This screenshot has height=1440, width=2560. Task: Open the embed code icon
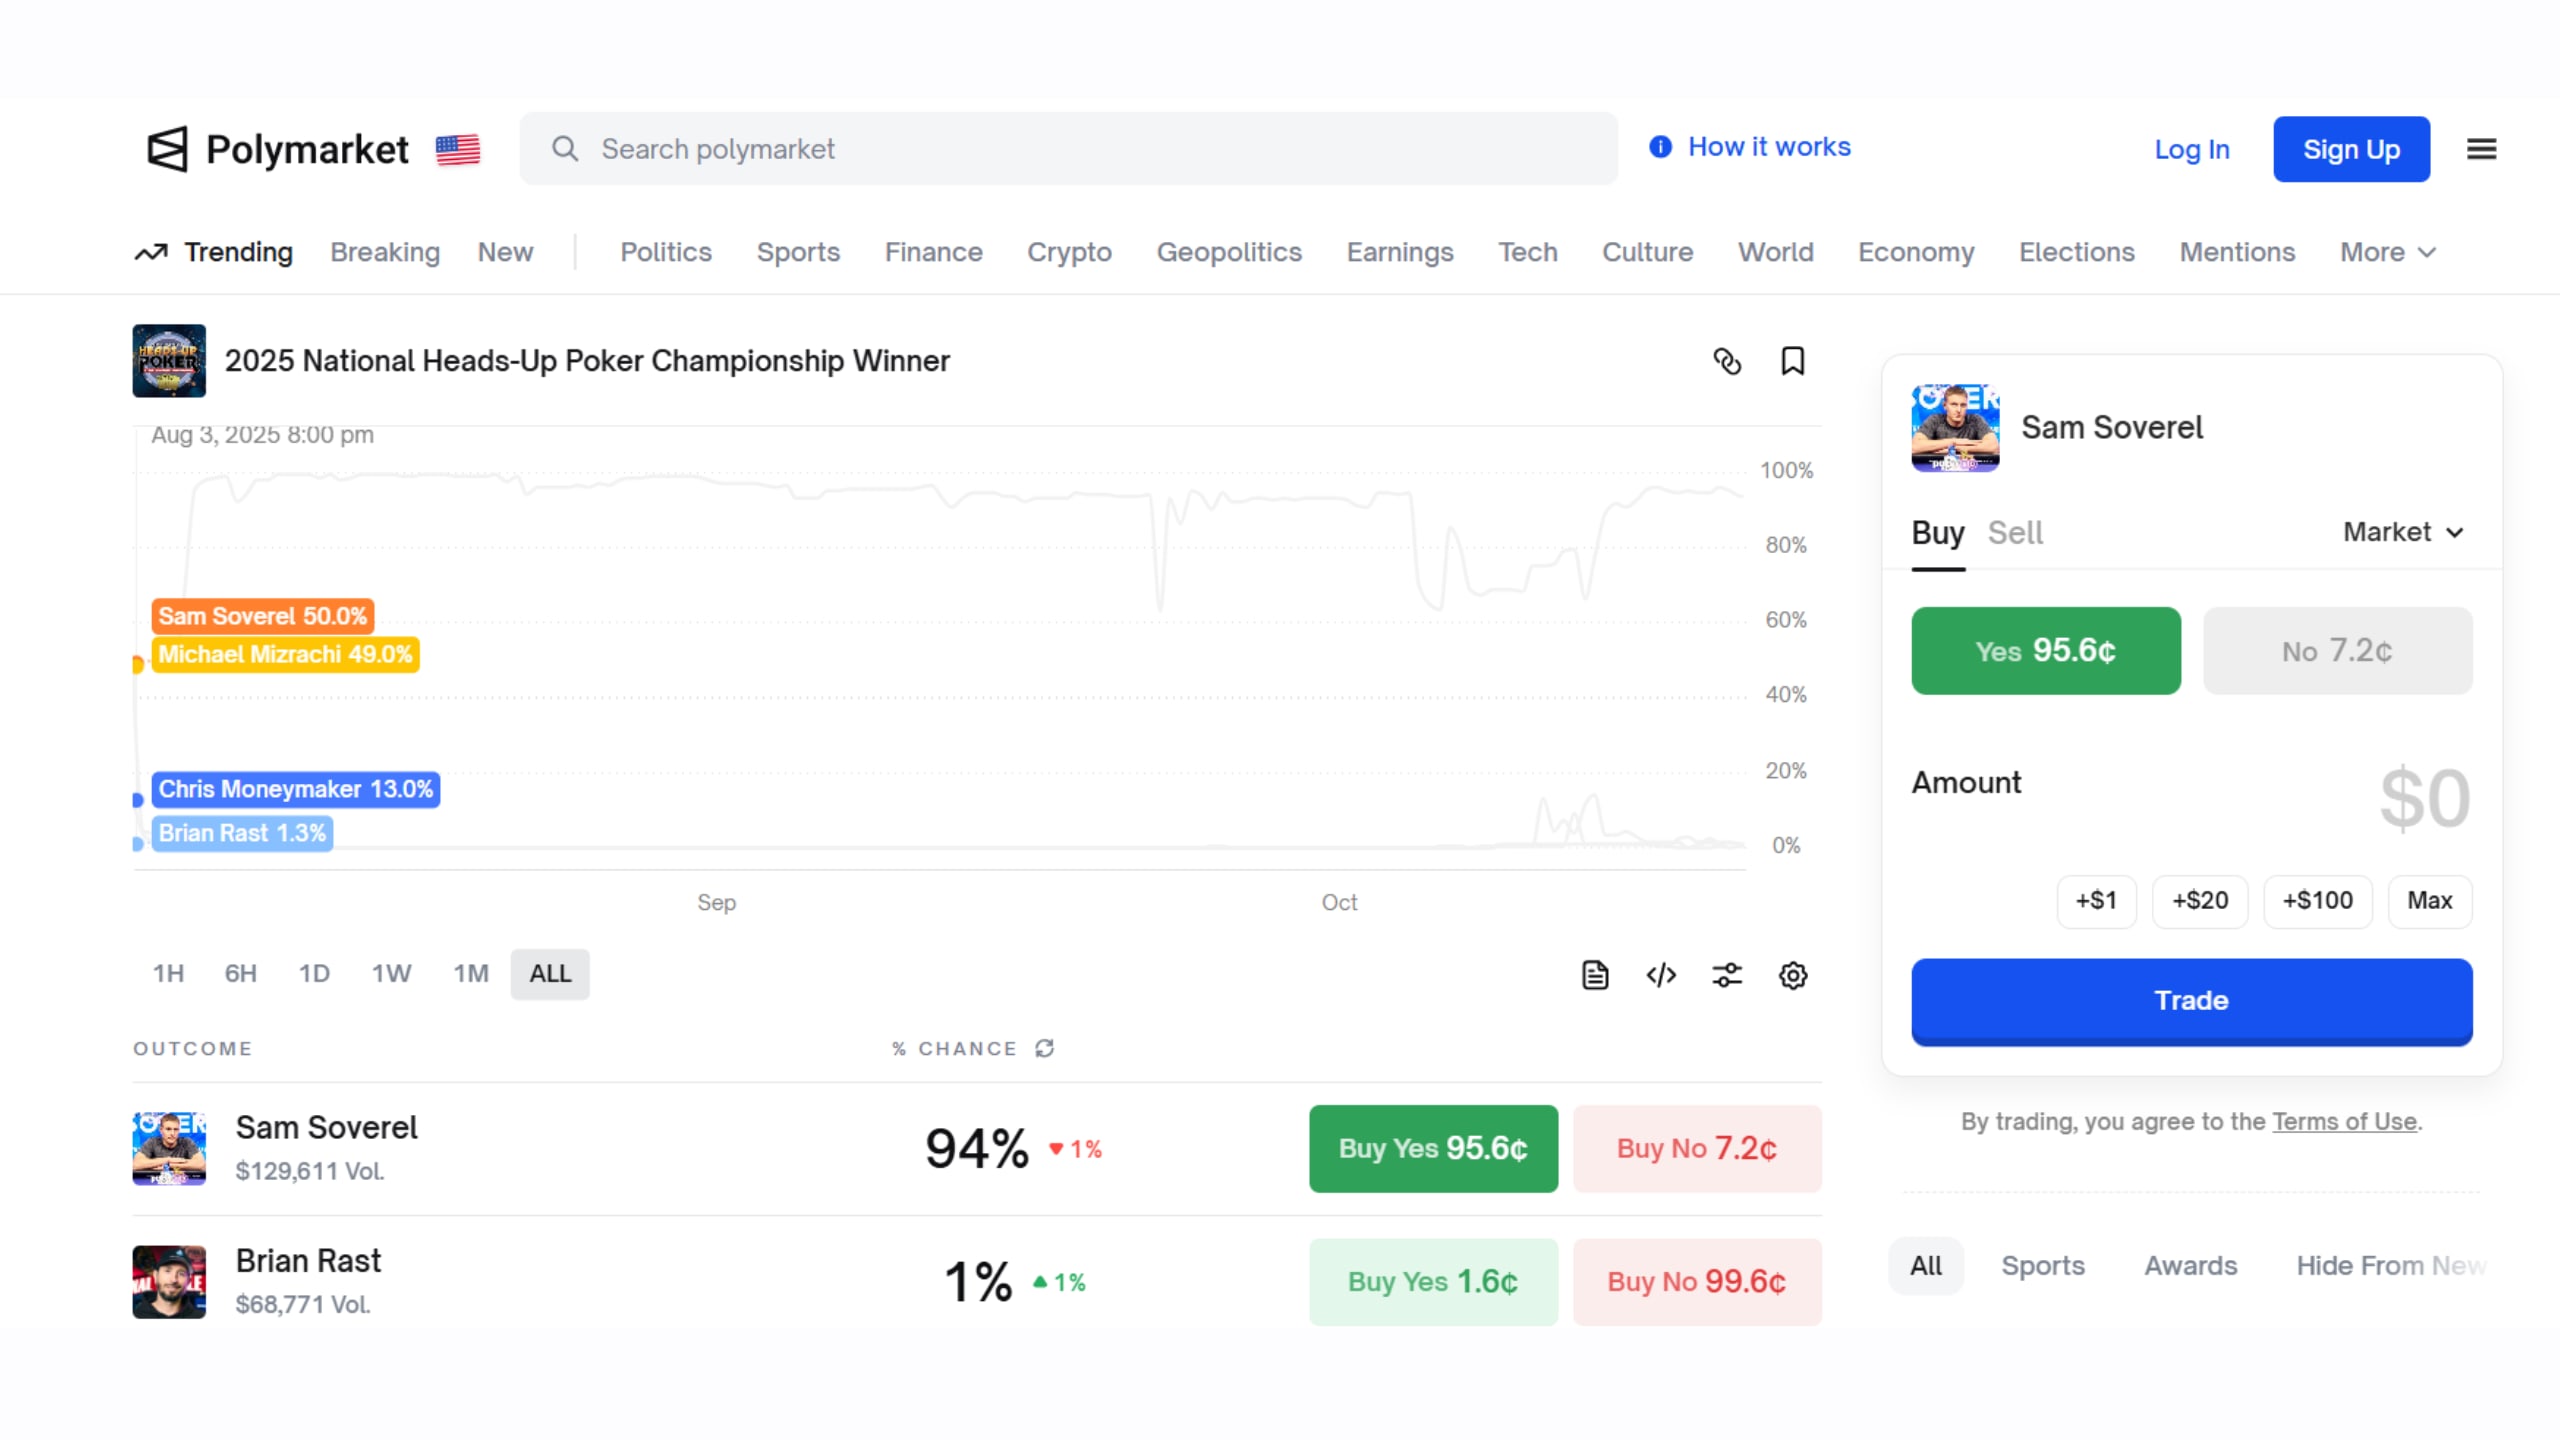tap(1661, 974)
